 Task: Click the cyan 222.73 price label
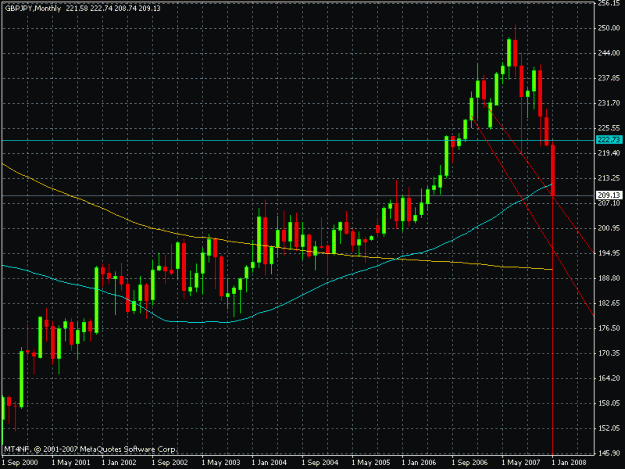[609, 139]
